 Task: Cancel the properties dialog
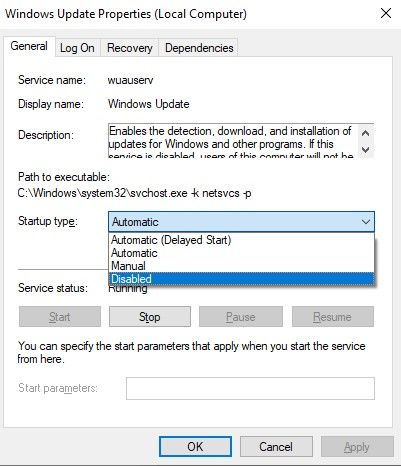(276, 446)
